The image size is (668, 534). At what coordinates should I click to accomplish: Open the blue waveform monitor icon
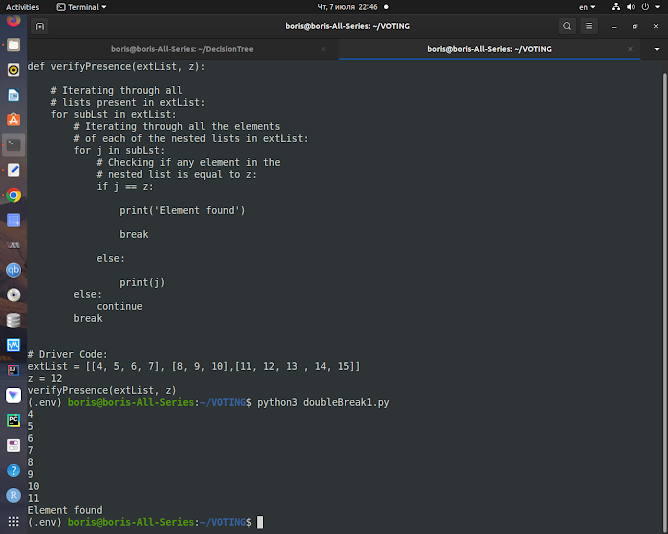[x=14, y=345]
